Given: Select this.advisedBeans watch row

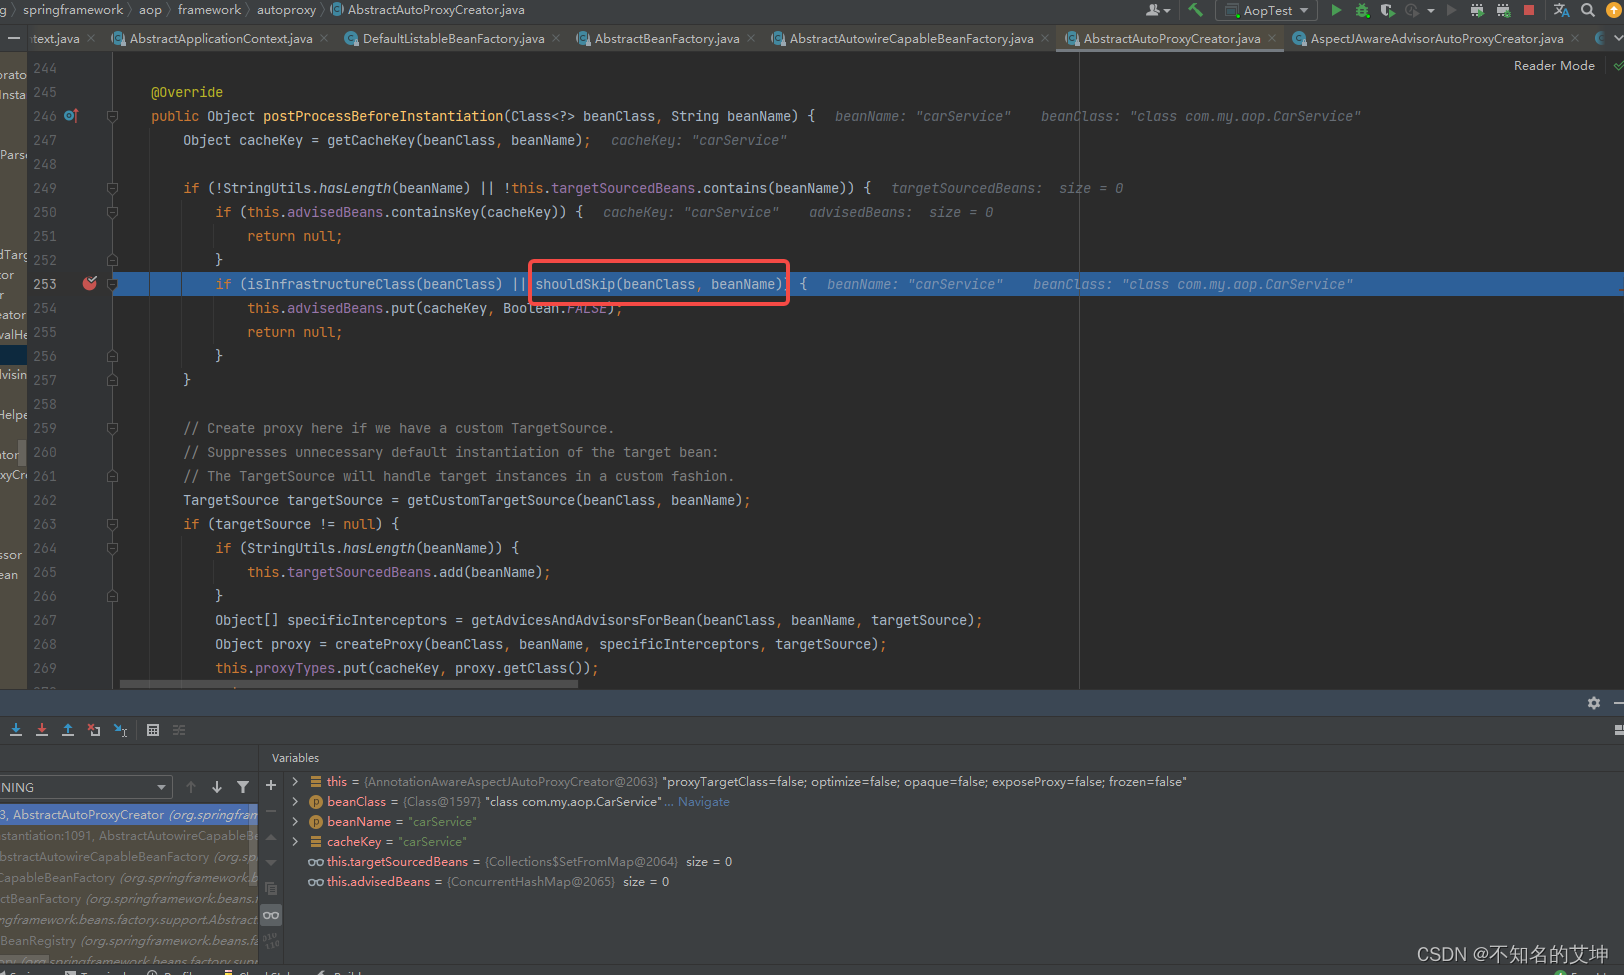Looking at the screenshot, I should (489, 882).
